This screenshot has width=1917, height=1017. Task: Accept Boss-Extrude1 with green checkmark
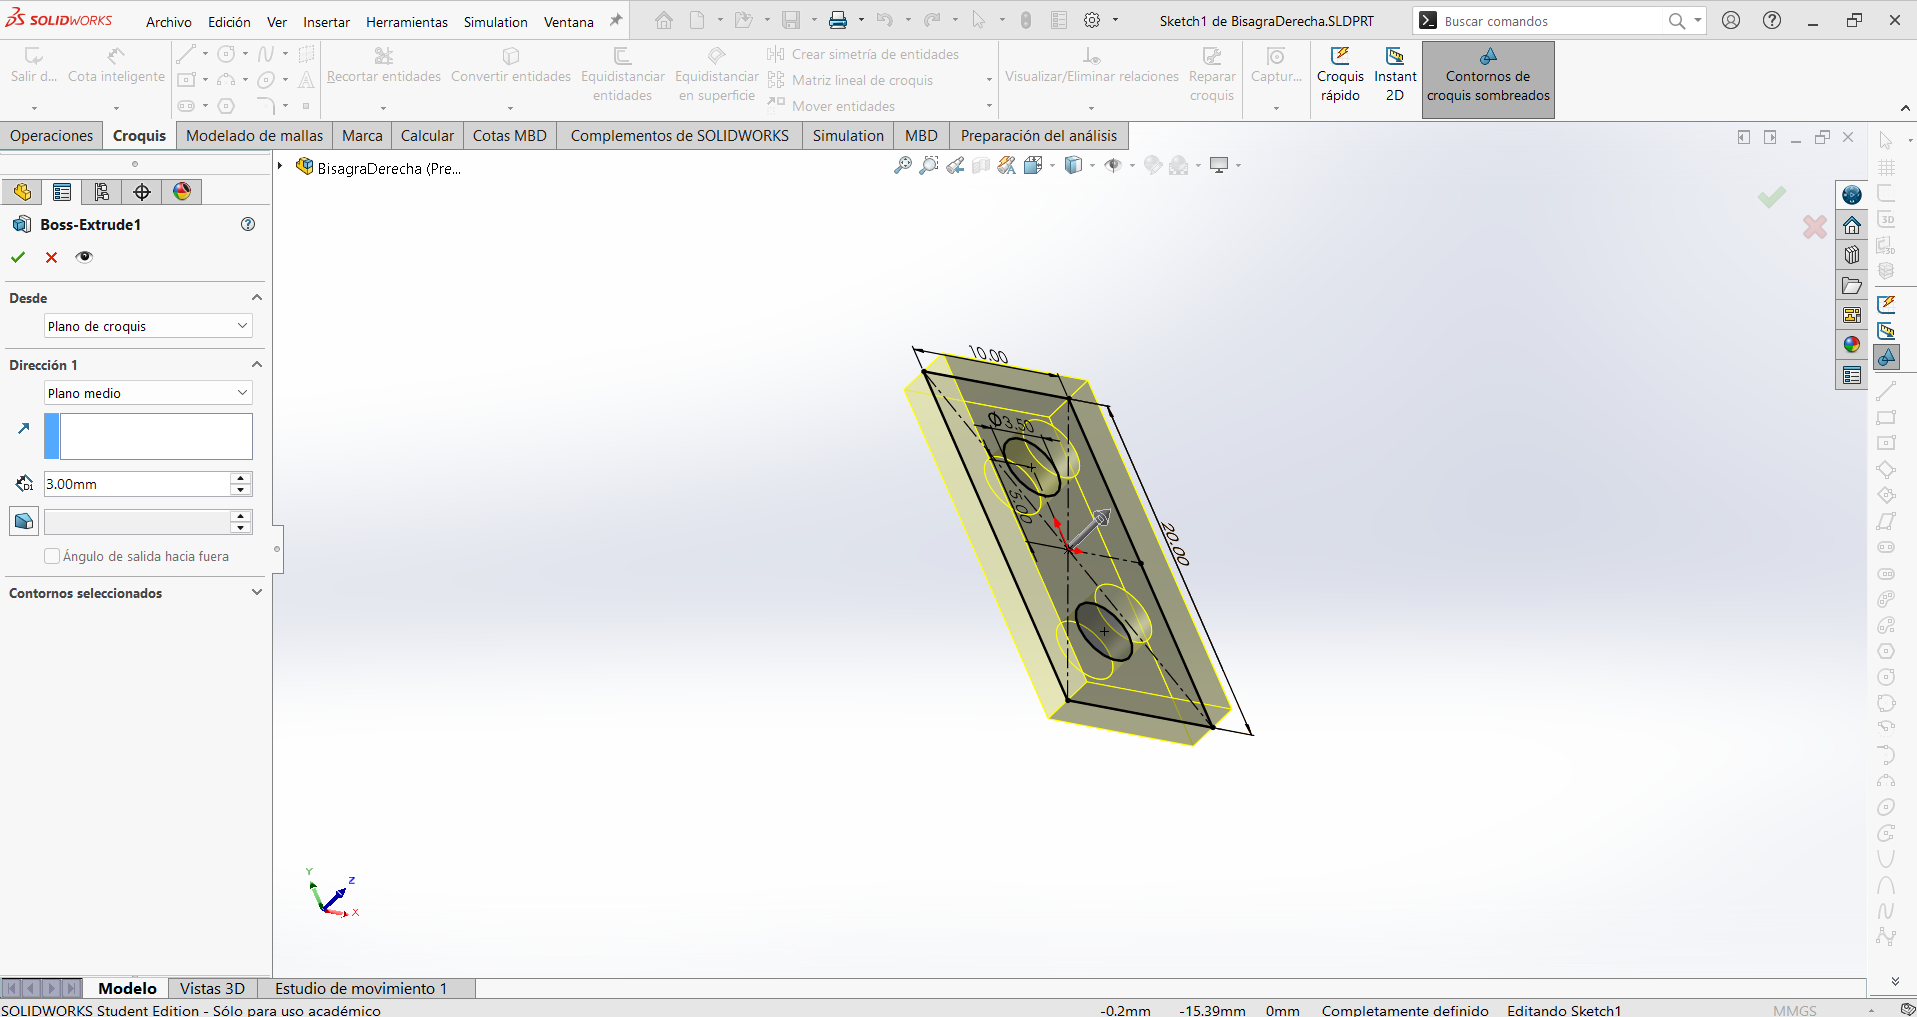18,257
